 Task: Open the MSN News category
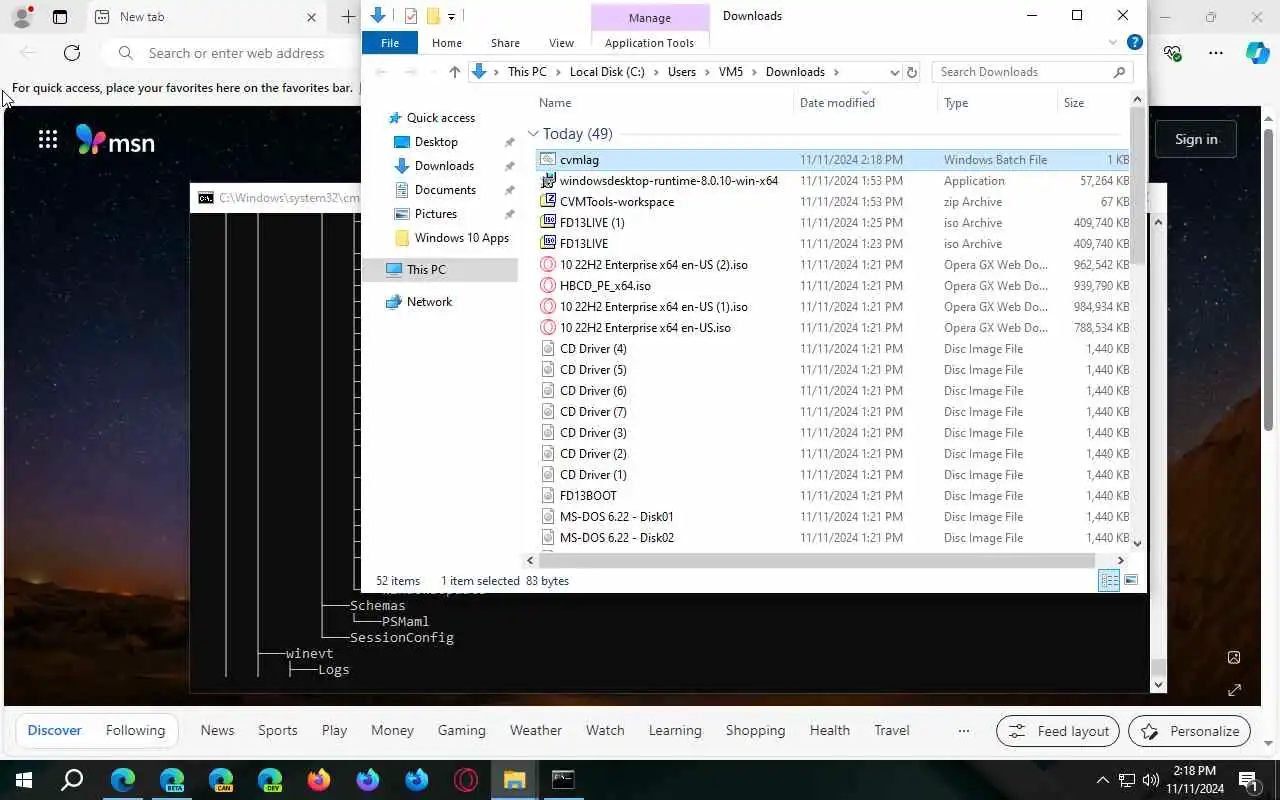pos(217,731)
